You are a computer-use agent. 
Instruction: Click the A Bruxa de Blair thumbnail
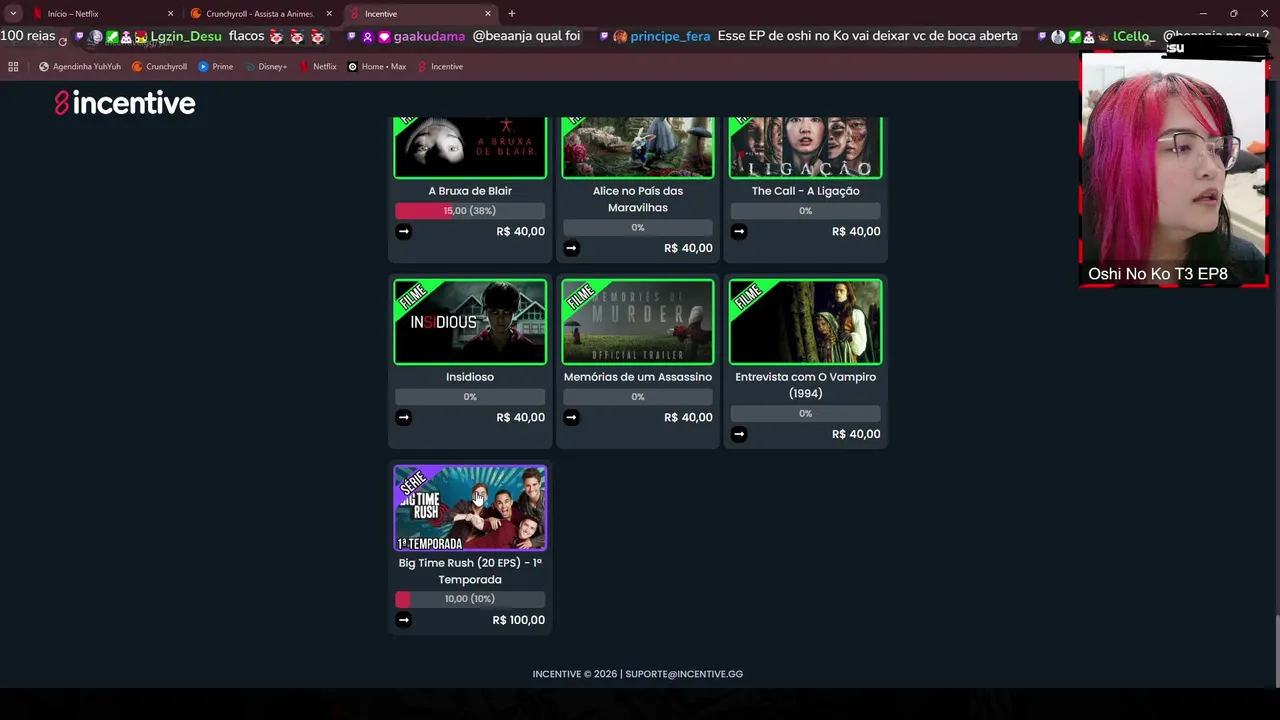pos(470,147)
